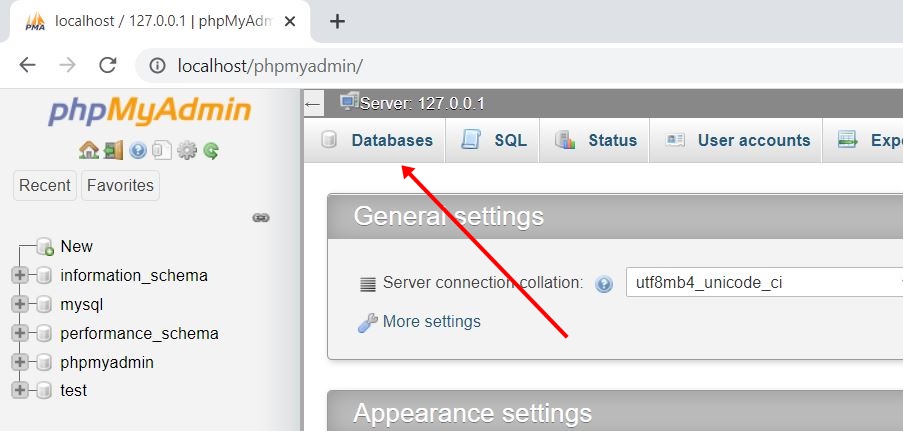The width and height of the screenshot is (903, 431).
Task: Open a new browser tab
Action: point(337,22)
